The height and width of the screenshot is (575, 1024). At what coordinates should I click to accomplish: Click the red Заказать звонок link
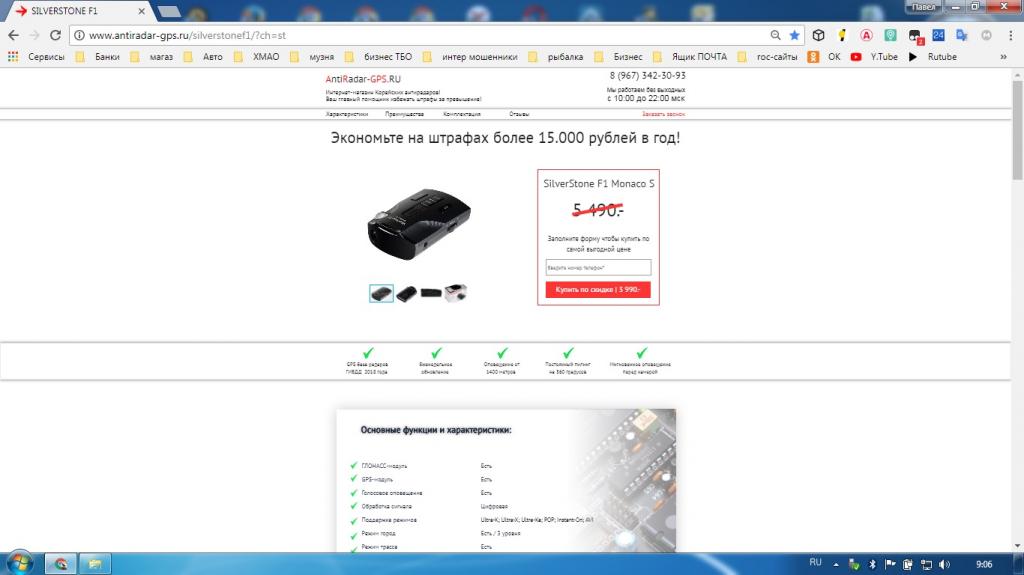664,114
